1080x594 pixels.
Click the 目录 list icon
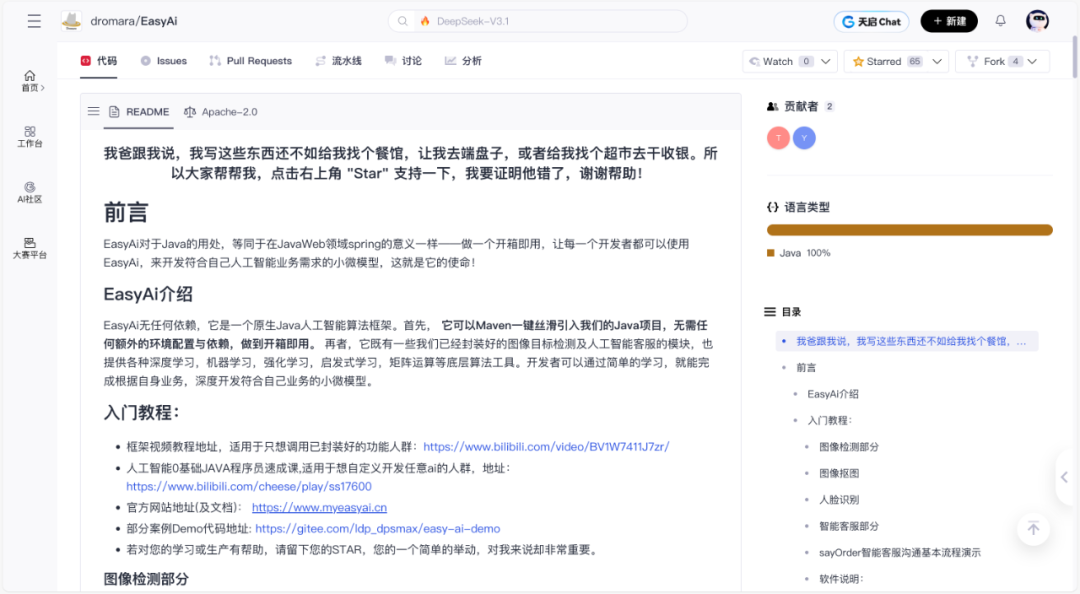(x=770, y=311)
